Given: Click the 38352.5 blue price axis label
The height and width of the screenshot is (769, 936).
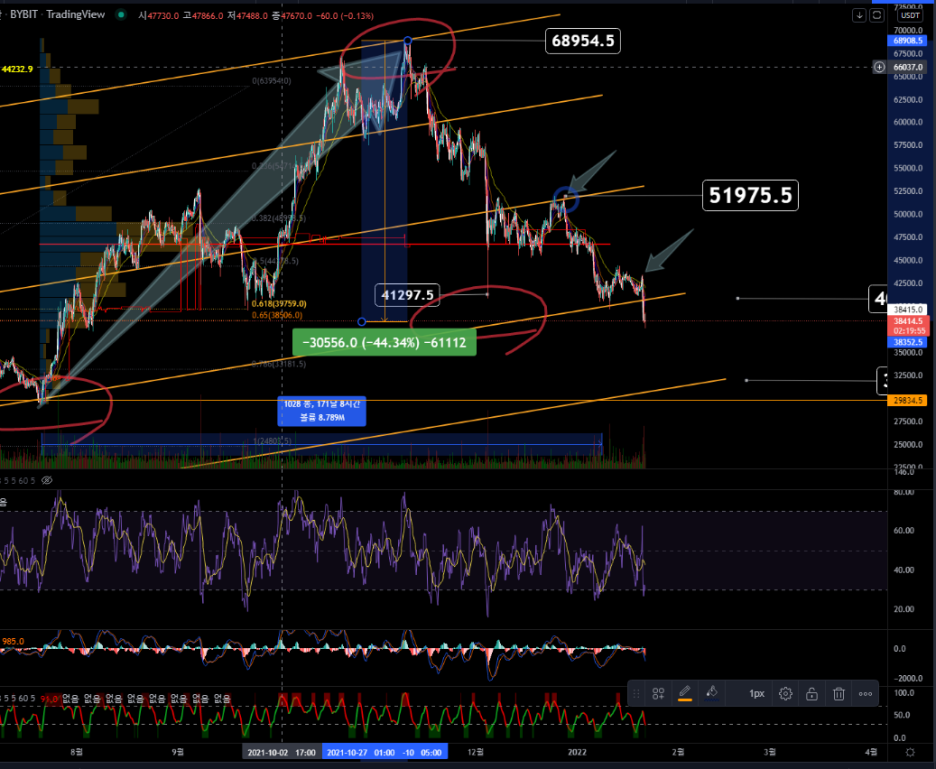Looking at the screenshot, I should pos(907,342).
